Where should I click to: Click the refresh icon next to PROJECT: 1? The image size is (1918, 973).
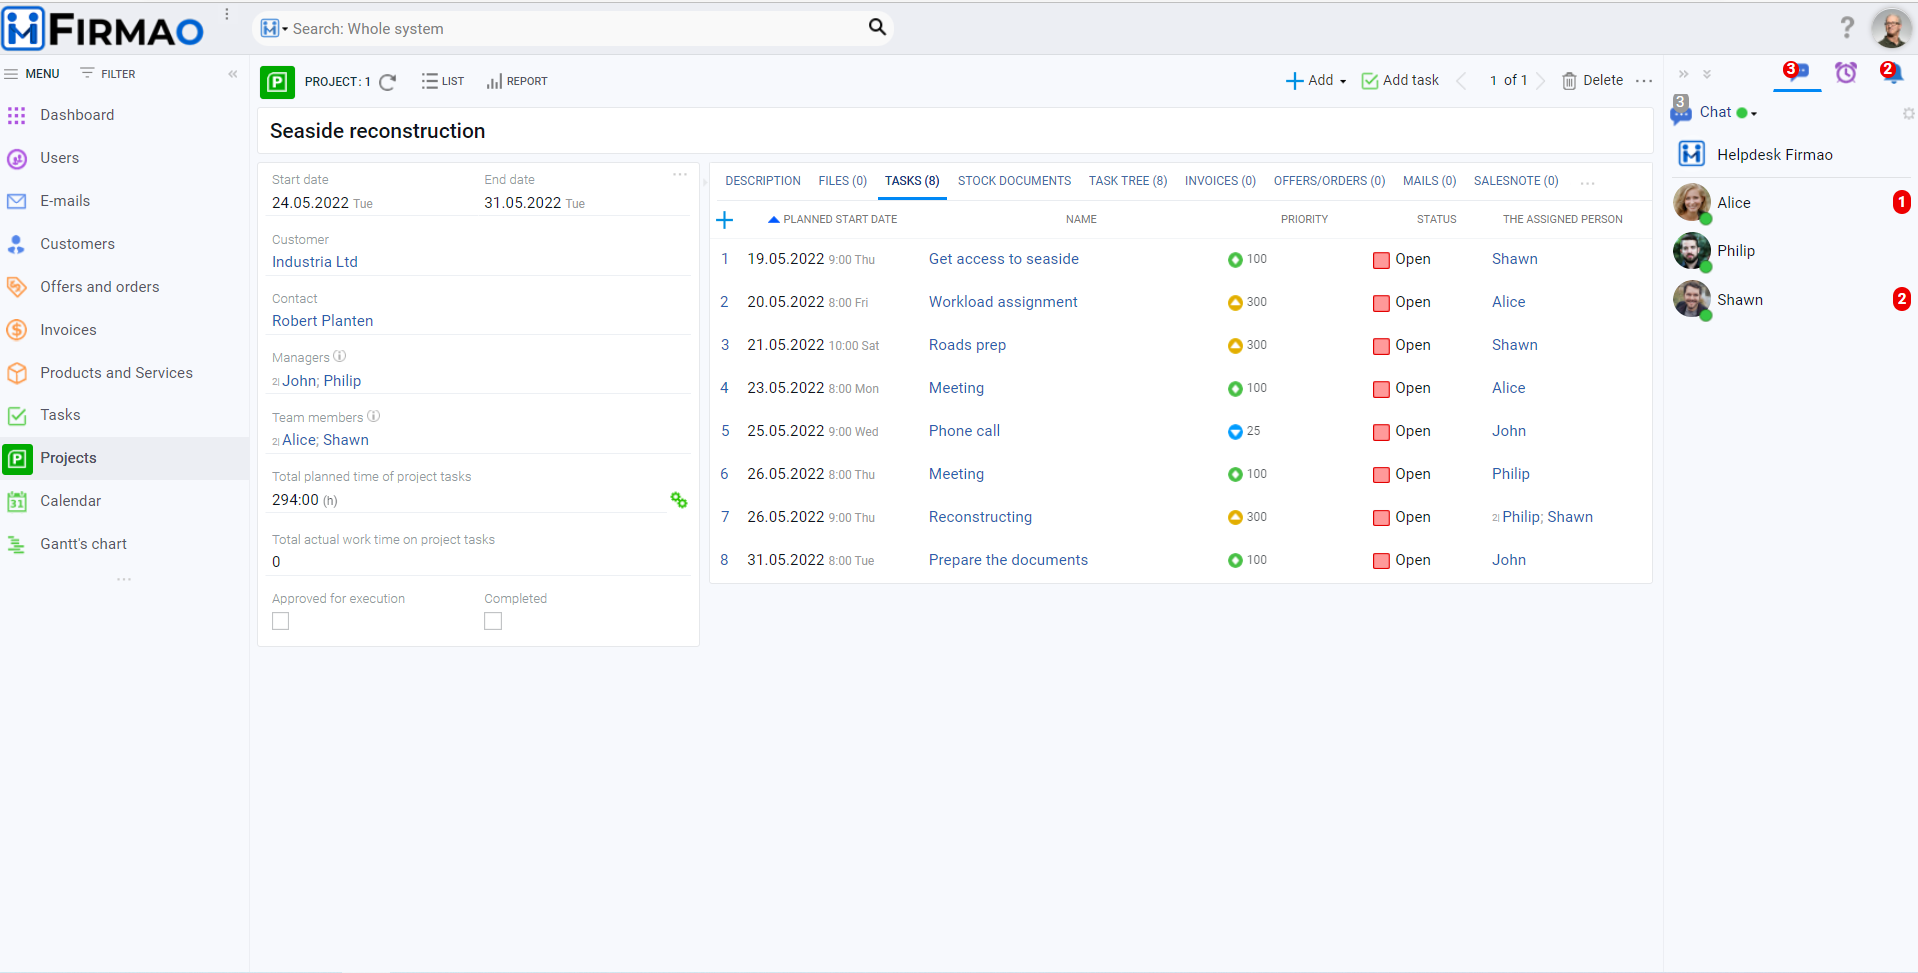[388, 82]
